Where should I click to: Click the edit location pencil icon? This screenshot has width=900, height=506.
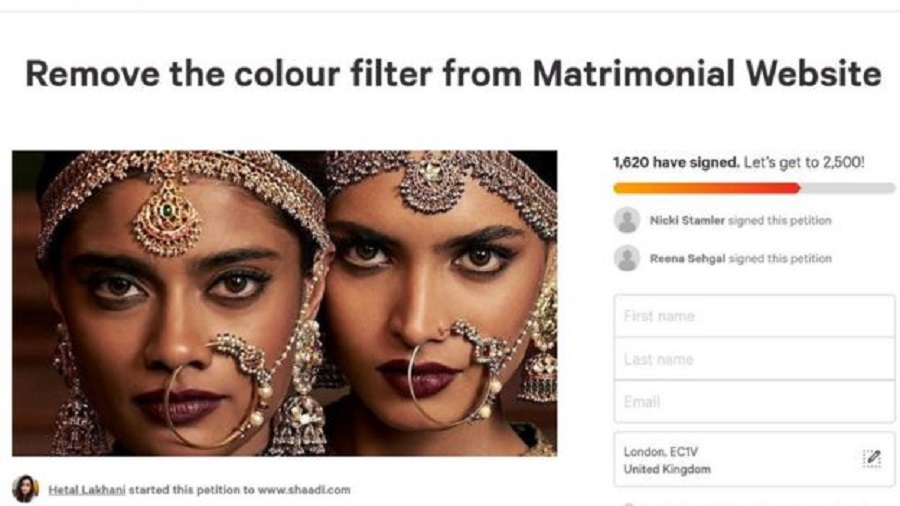(871, 458)
